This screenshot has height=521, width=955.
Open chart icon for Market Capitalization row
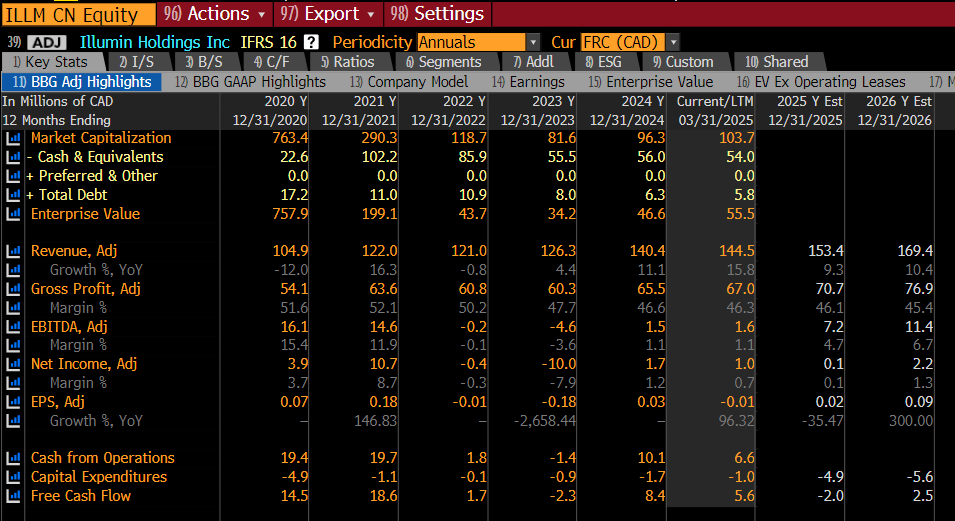13,138
